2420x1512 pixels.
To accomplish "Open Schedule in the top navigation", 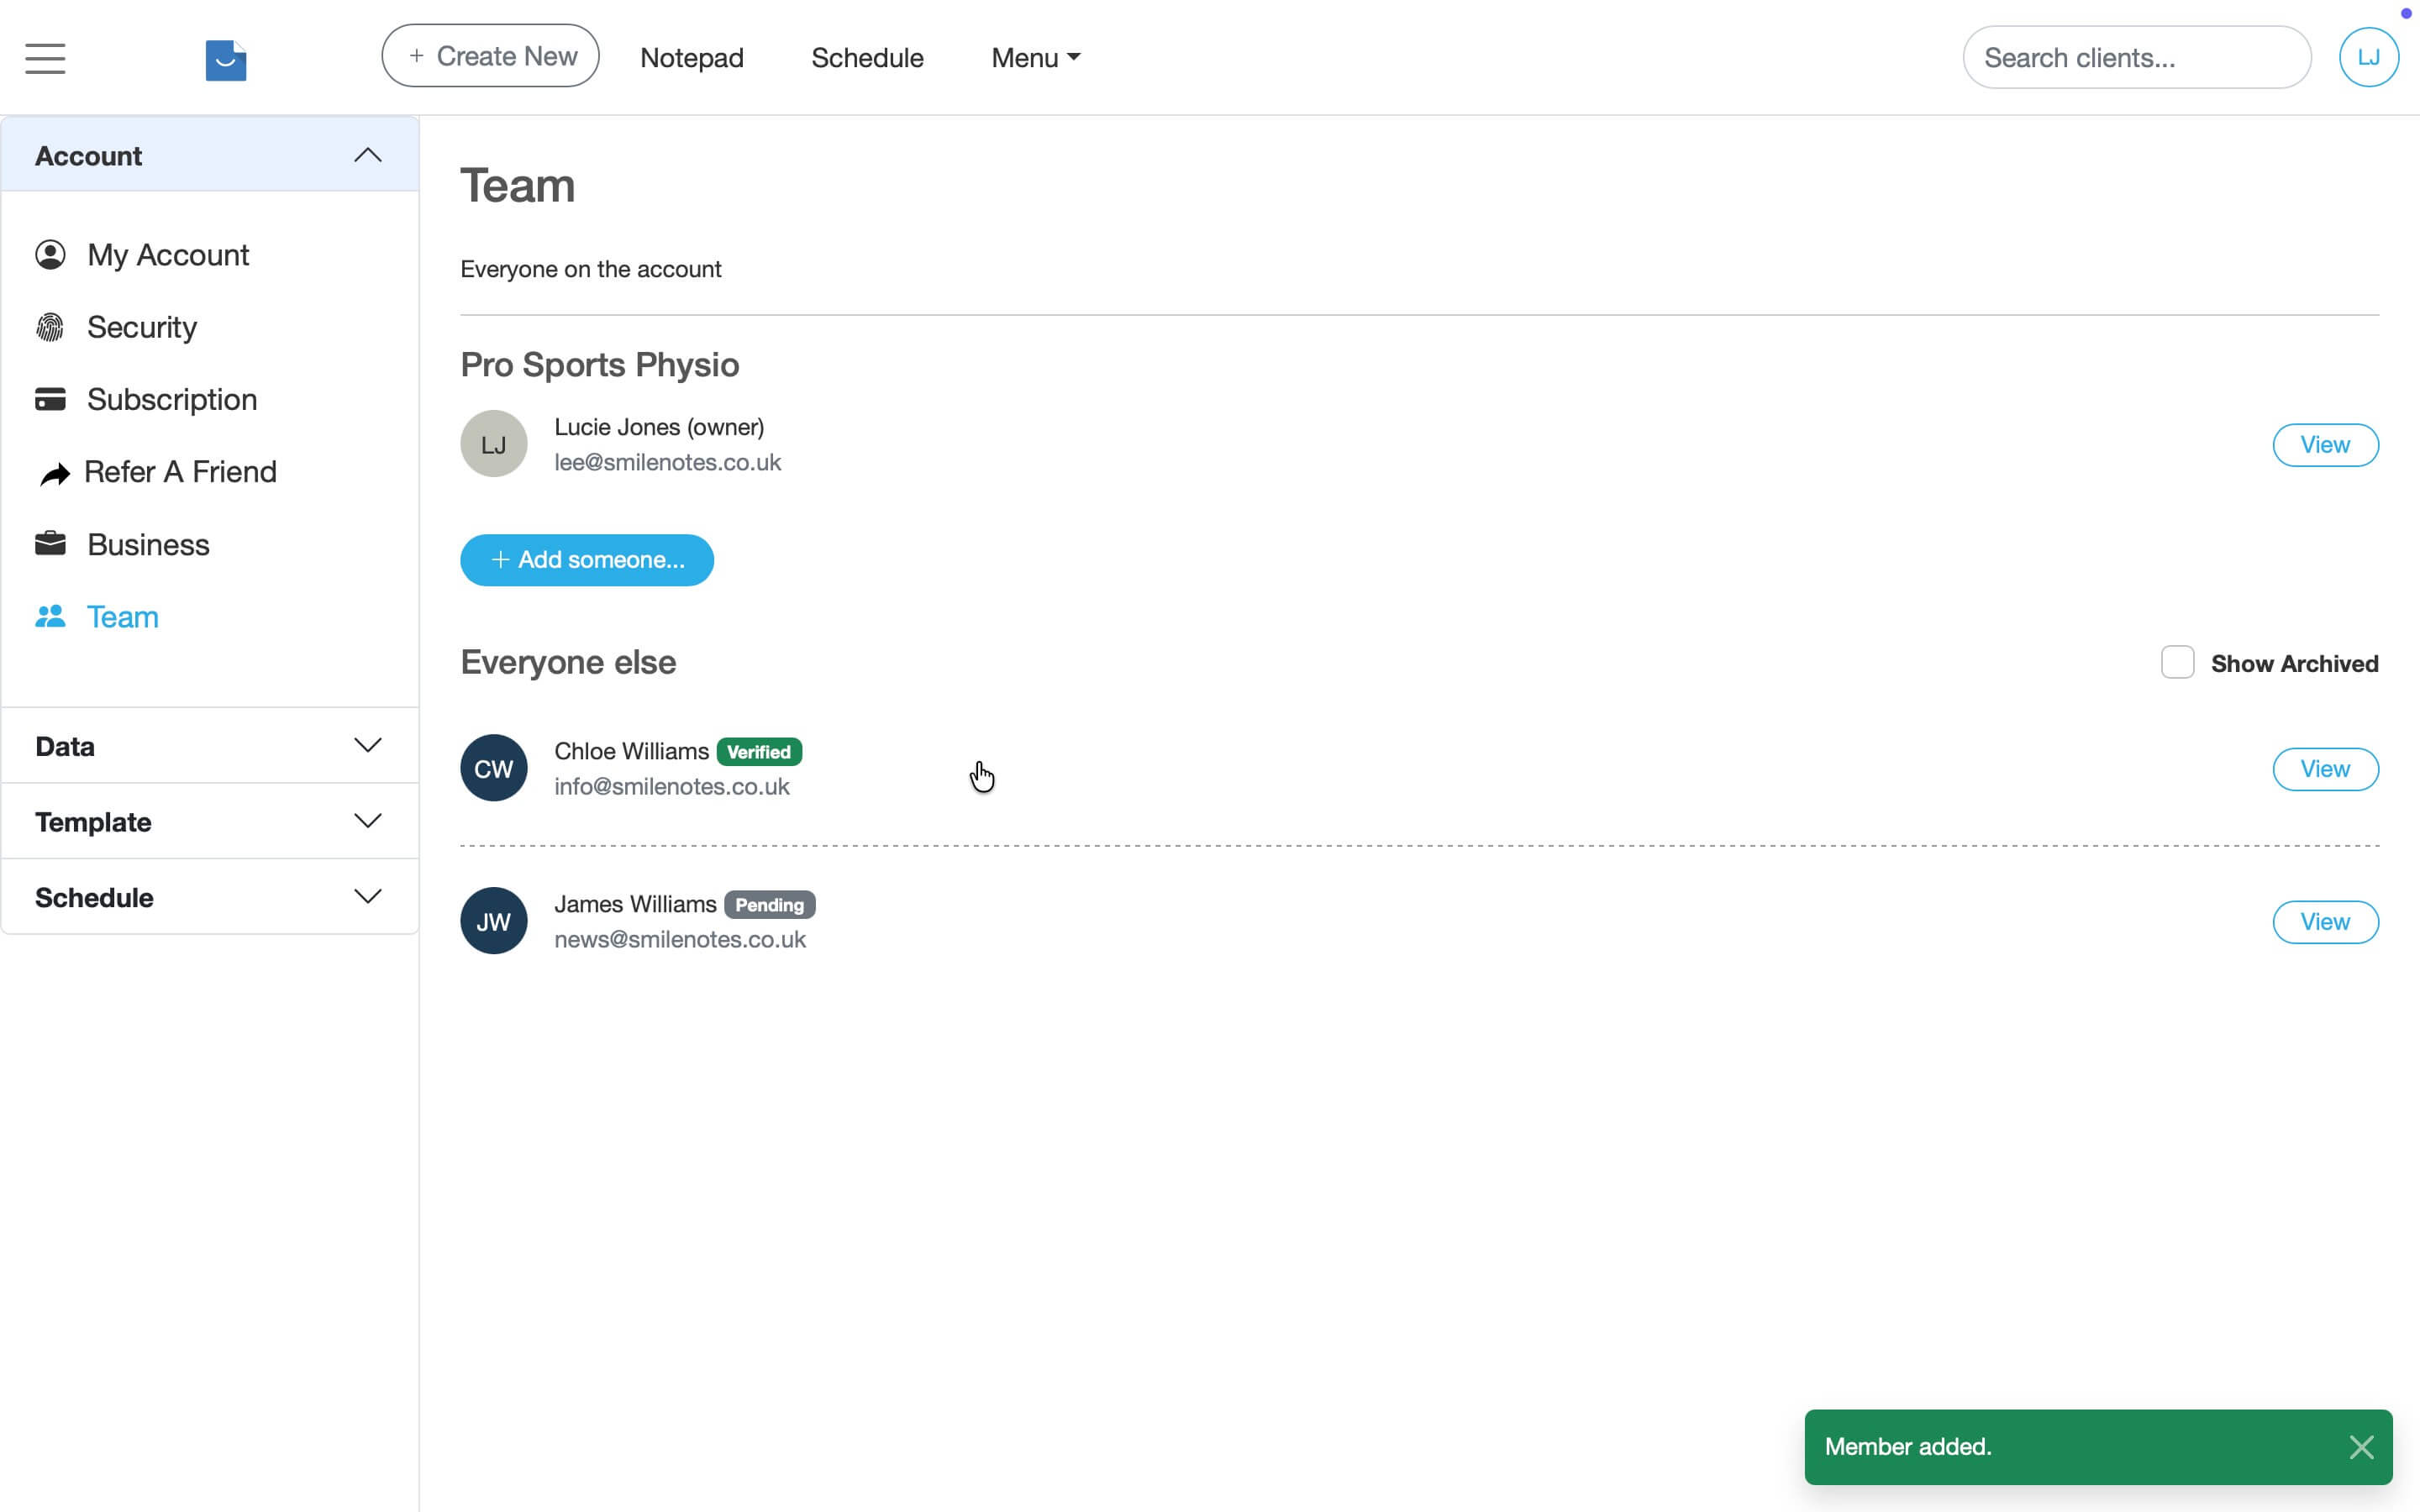I will [x=867, y=58].
